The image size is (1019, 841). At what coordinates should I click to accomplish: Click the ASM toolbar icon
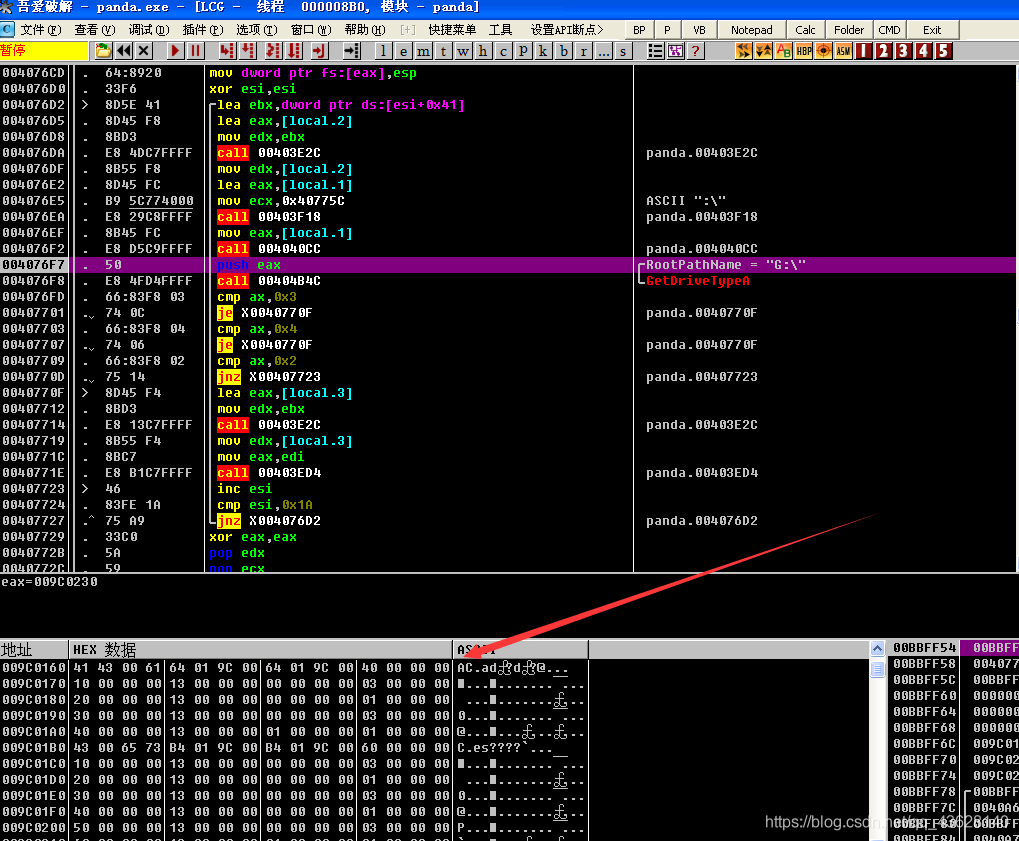point(843,51)
